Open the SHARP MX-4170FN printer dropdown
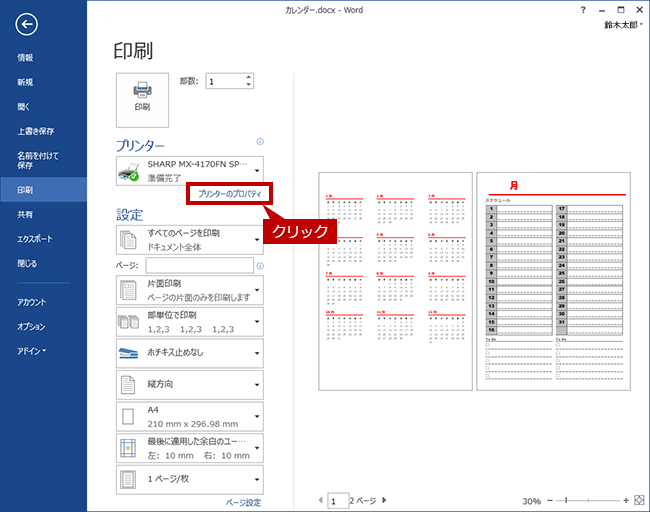The height and width of the screenshot is (512, 650). click(190, 171)
